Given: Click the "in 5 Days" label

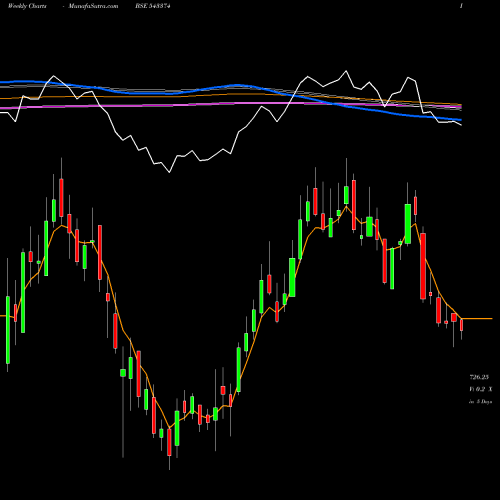Looking at the screenshot, I should click(x=480, y=402).
